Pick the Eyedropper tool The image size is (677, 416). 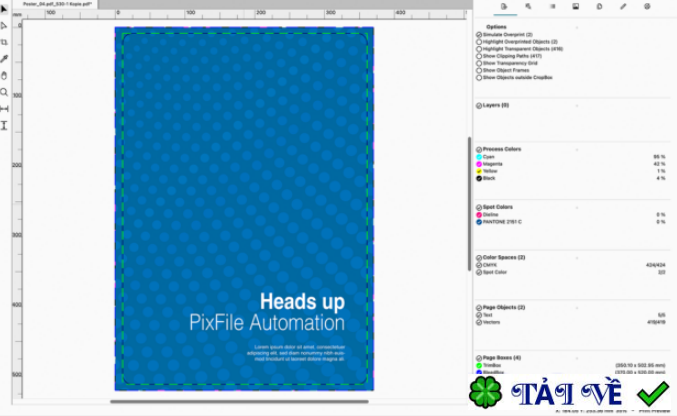4,59
